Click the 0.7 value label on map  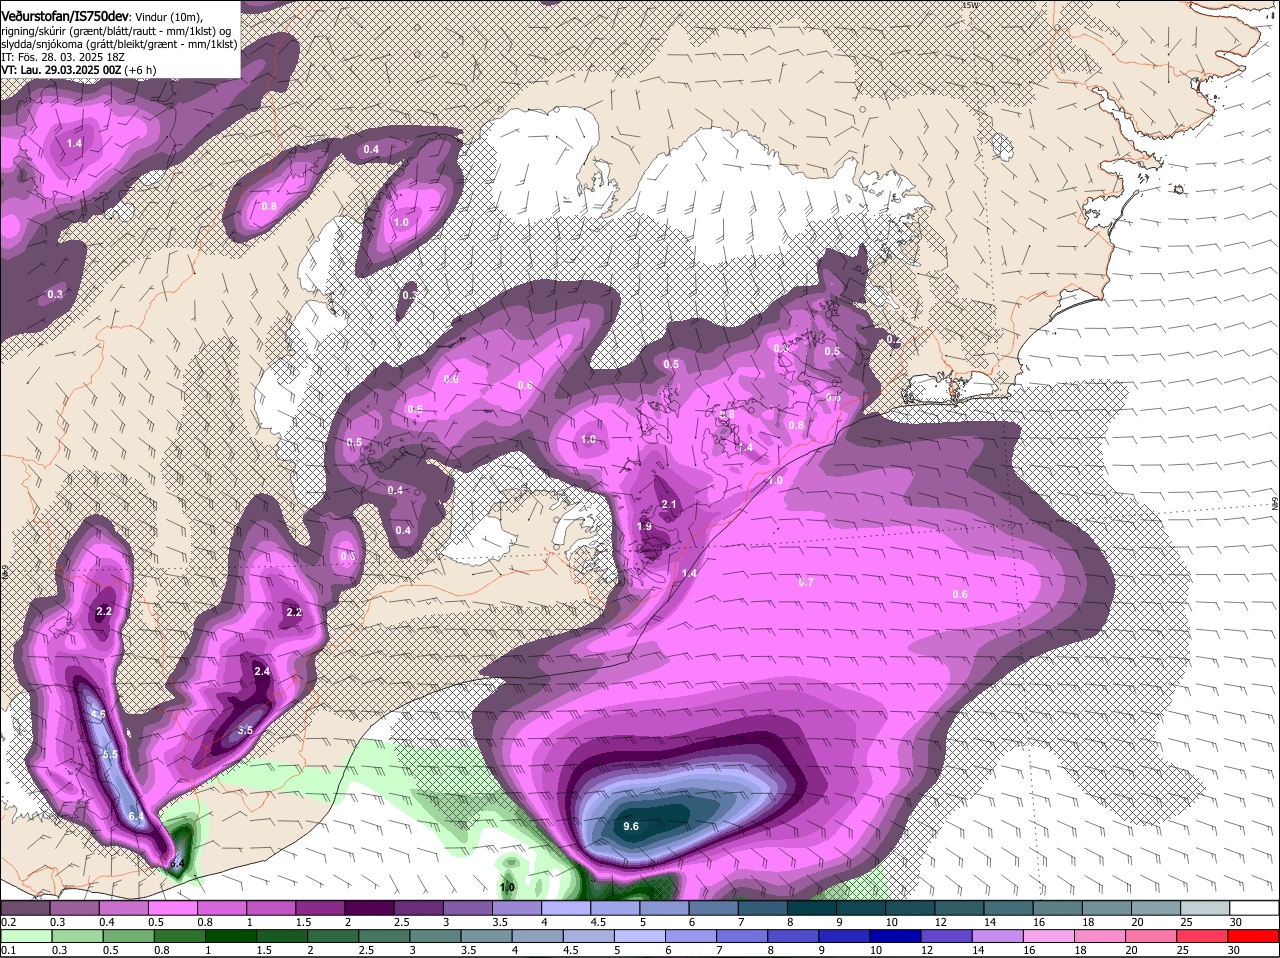[x=806, y=582]
